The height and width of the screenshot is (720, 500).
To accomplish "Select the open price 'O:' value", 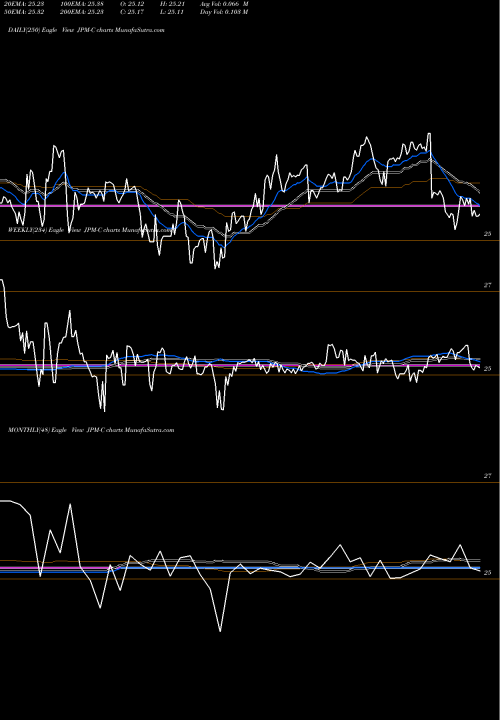I will click(132, 4).
